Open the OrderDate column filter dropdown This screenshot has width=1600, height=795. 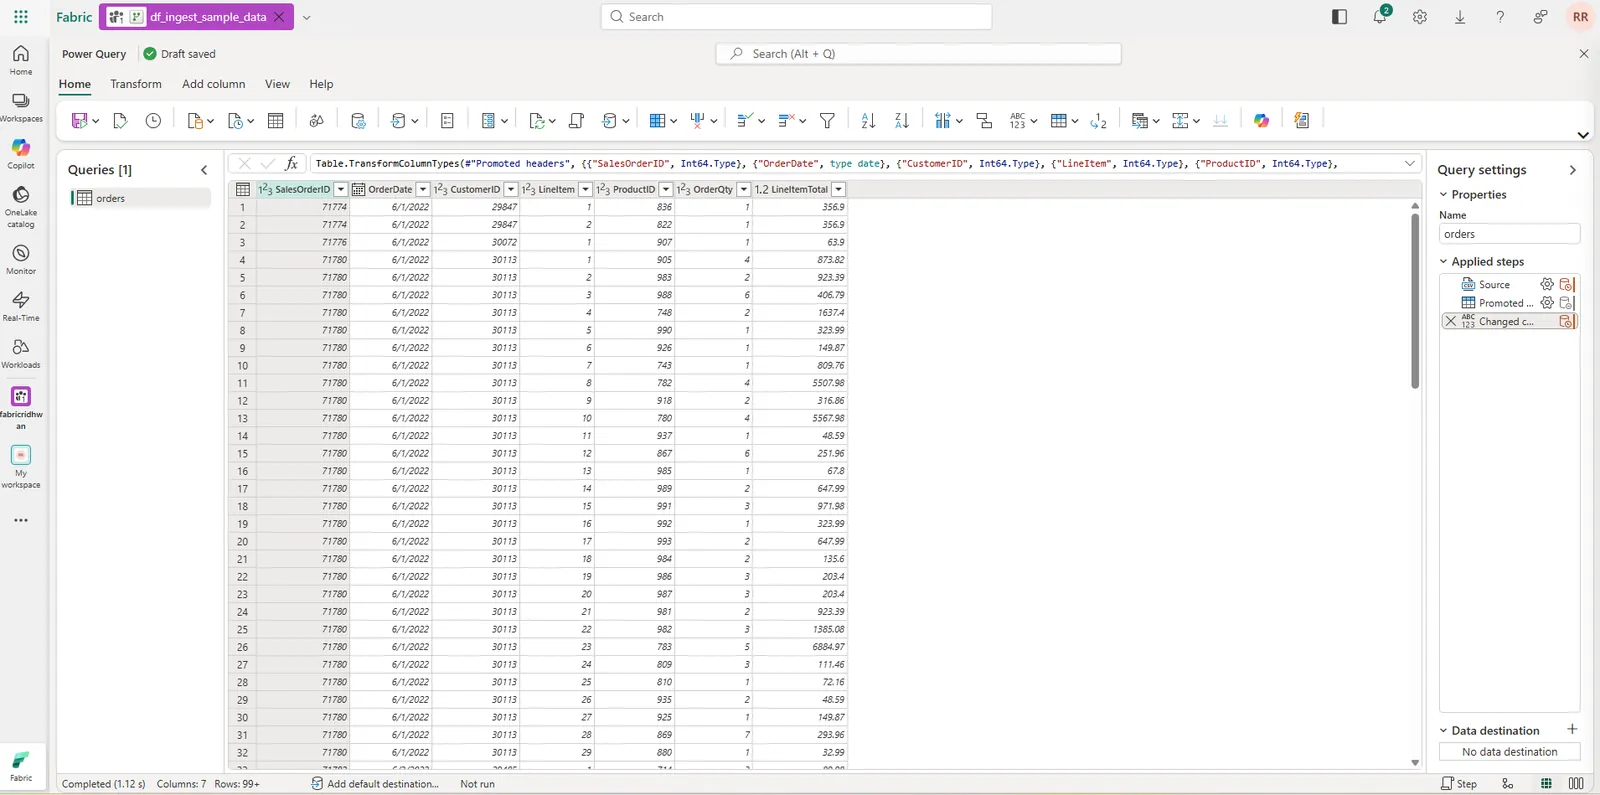(x=423, y=189)
